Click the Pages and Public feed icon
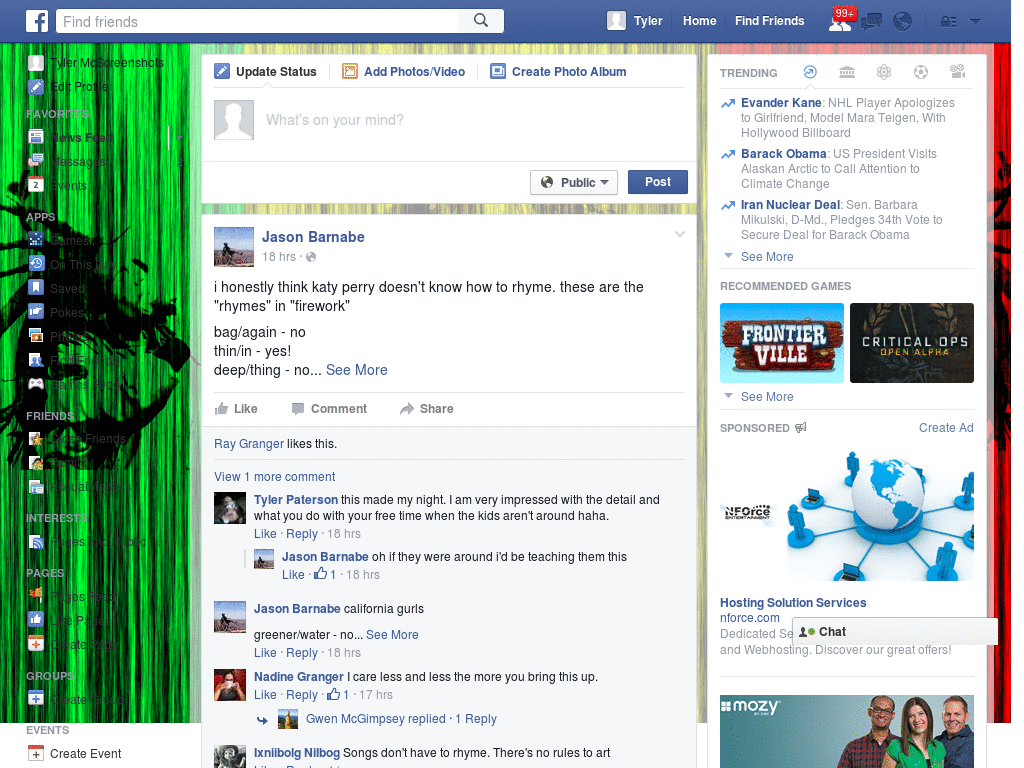The image size is (1024, 768). point(36,541)
